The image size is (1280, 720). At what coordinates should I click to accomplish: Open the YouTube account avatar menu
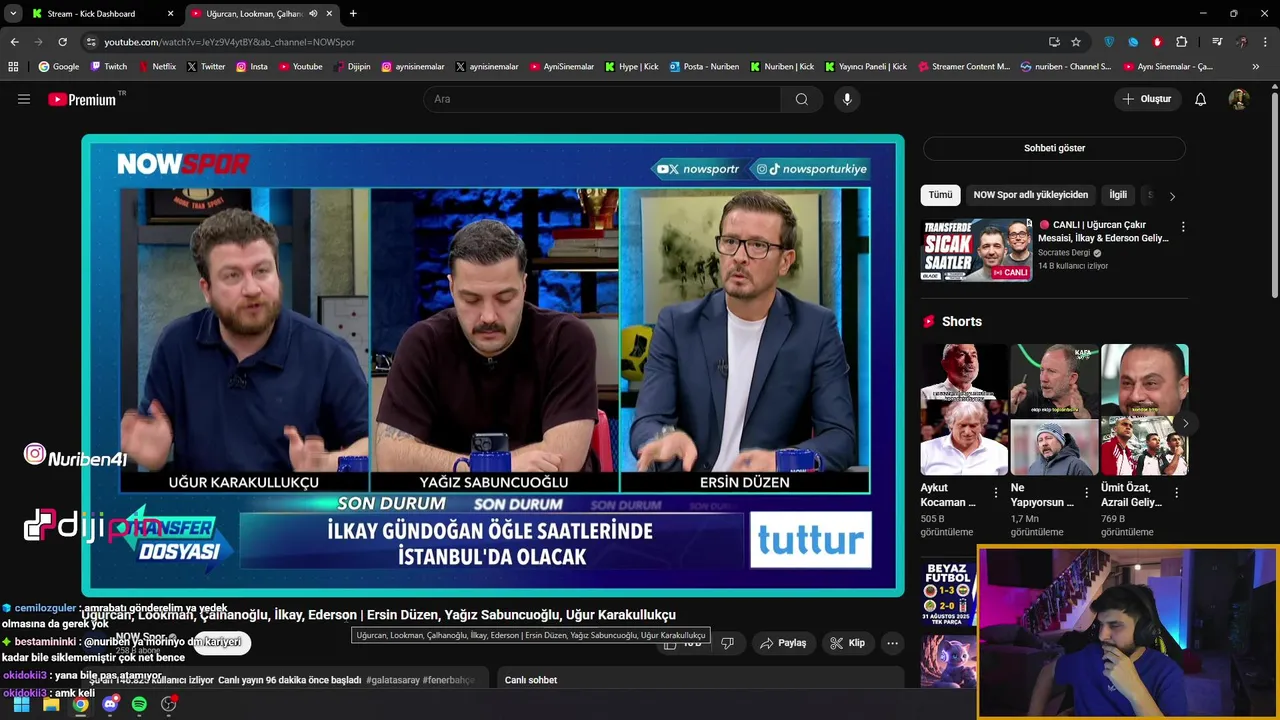click(x=1238, y=99)
